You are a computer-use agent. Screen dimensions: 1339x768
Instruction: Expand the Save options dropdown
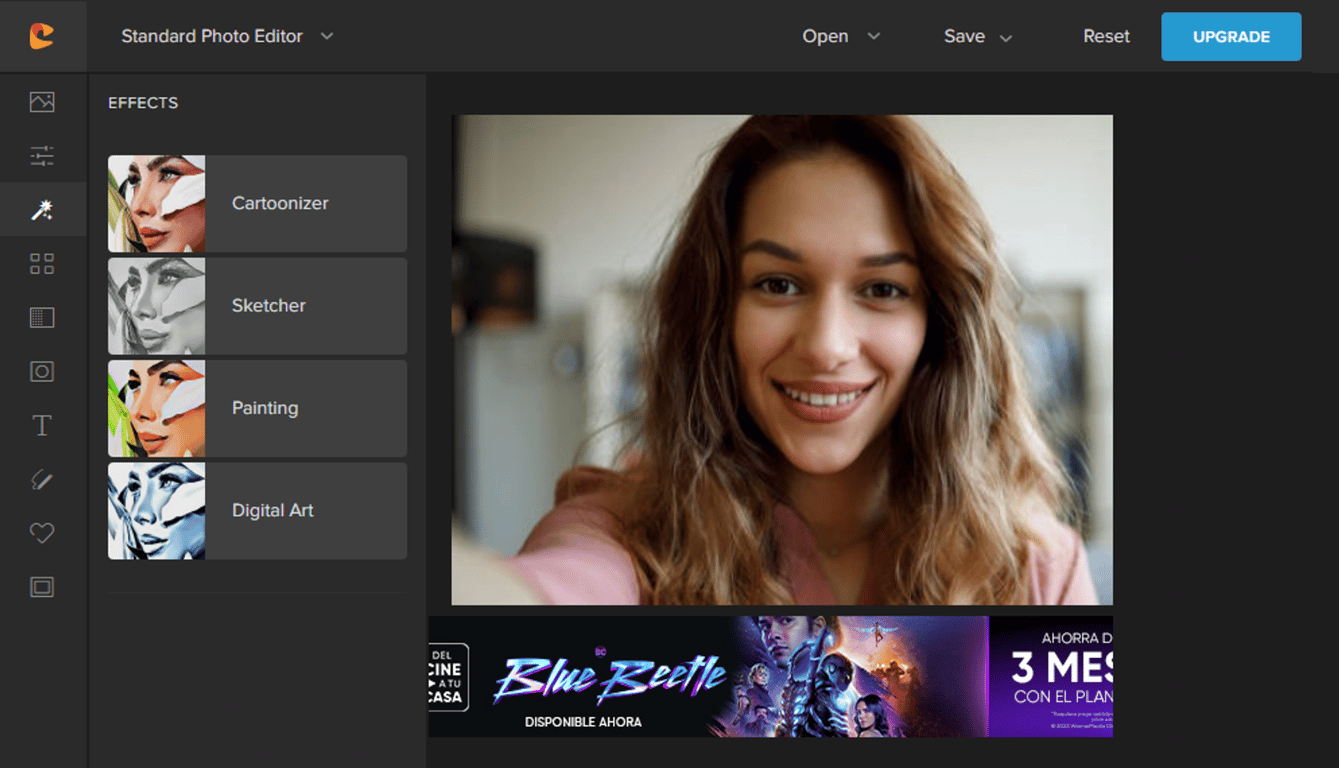coord(1007,36)
